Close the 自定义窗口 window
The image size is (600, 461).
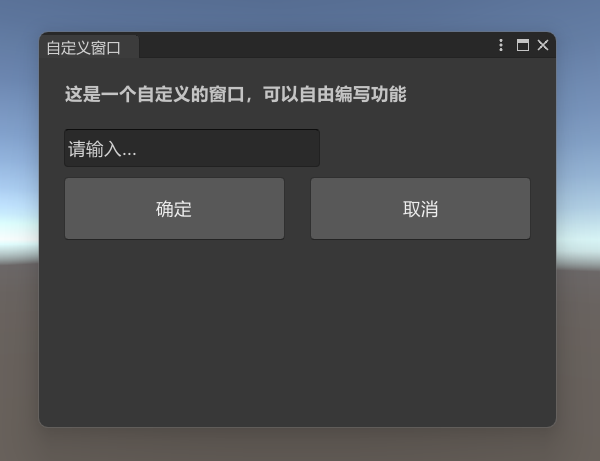[543, 45]
